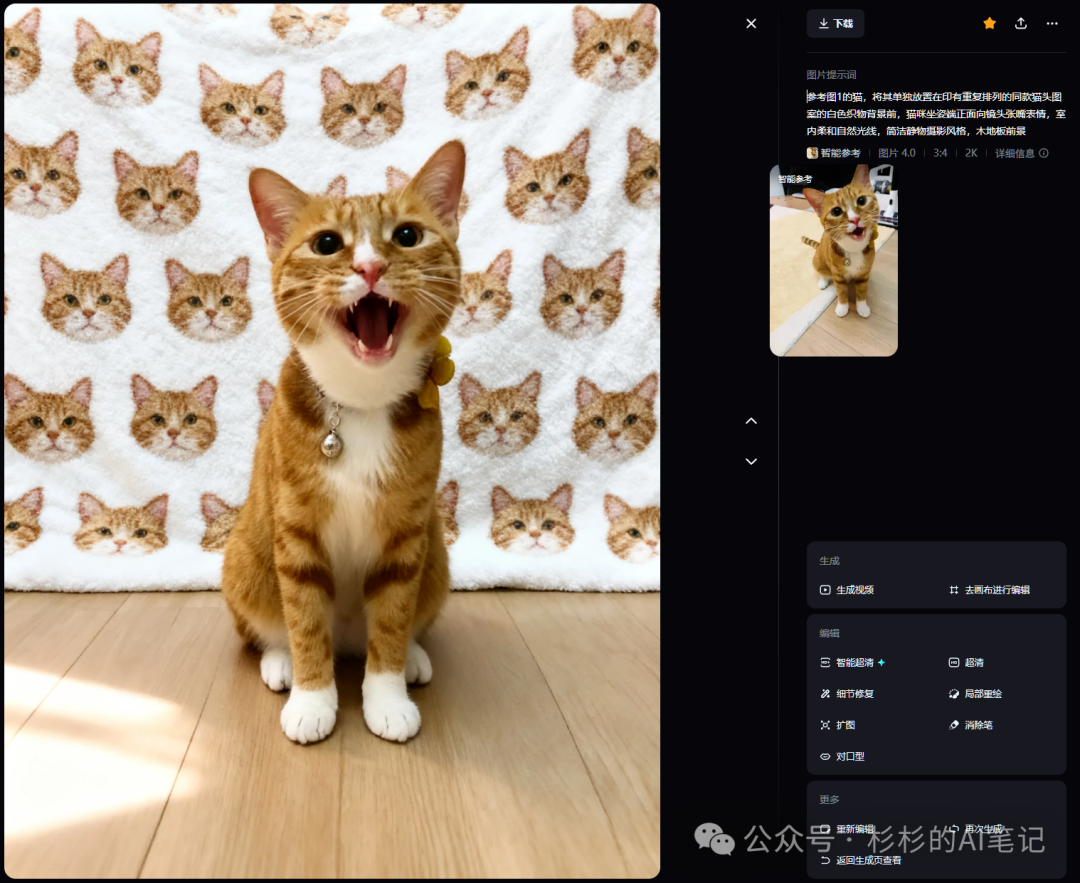The image size is (1080, 883).
Task: Click the 智能参考 tag under the prompt
Action: pos(833,153)
